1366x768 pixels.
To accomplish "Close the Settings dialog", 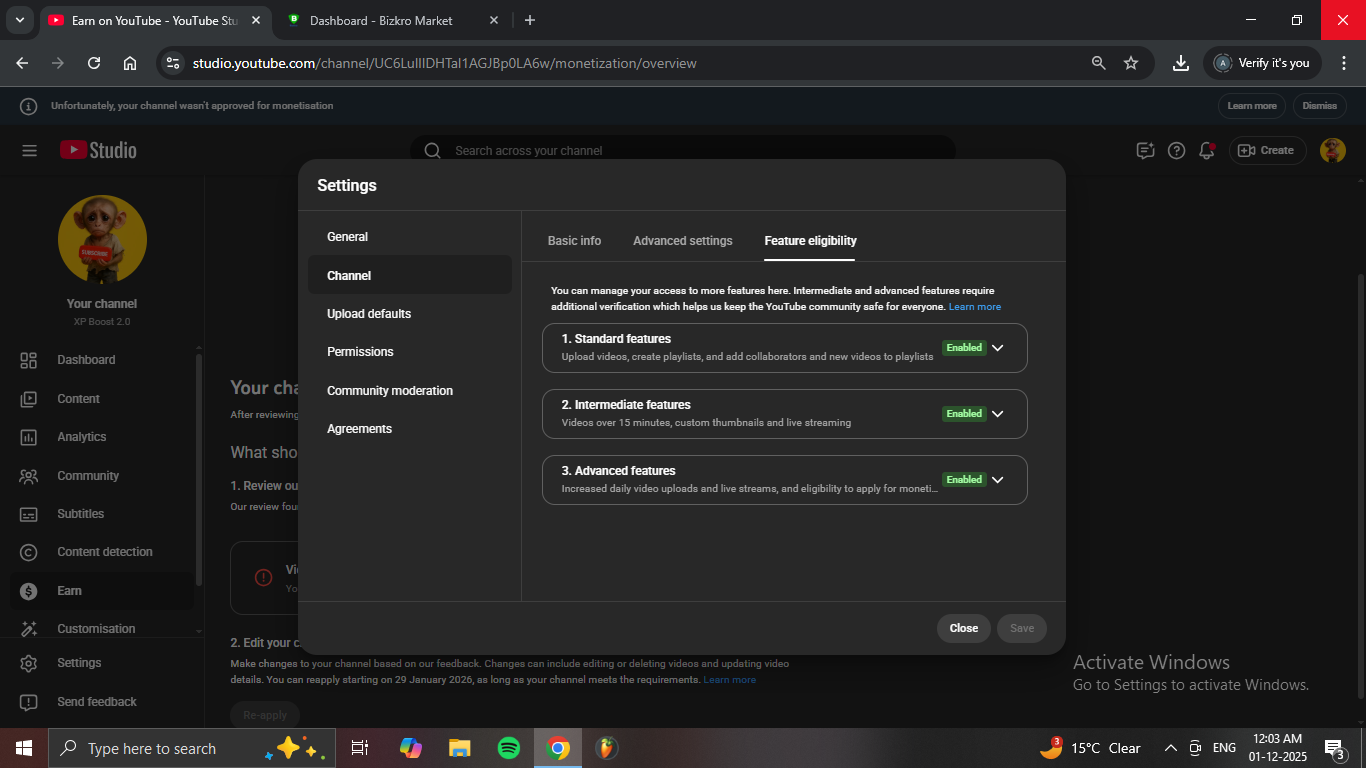I will point(963,628).
